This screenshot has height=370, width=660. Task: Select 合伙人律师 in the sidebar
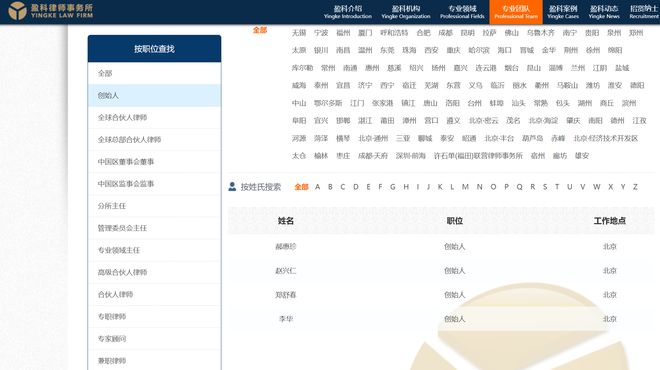tap(154, 294)
